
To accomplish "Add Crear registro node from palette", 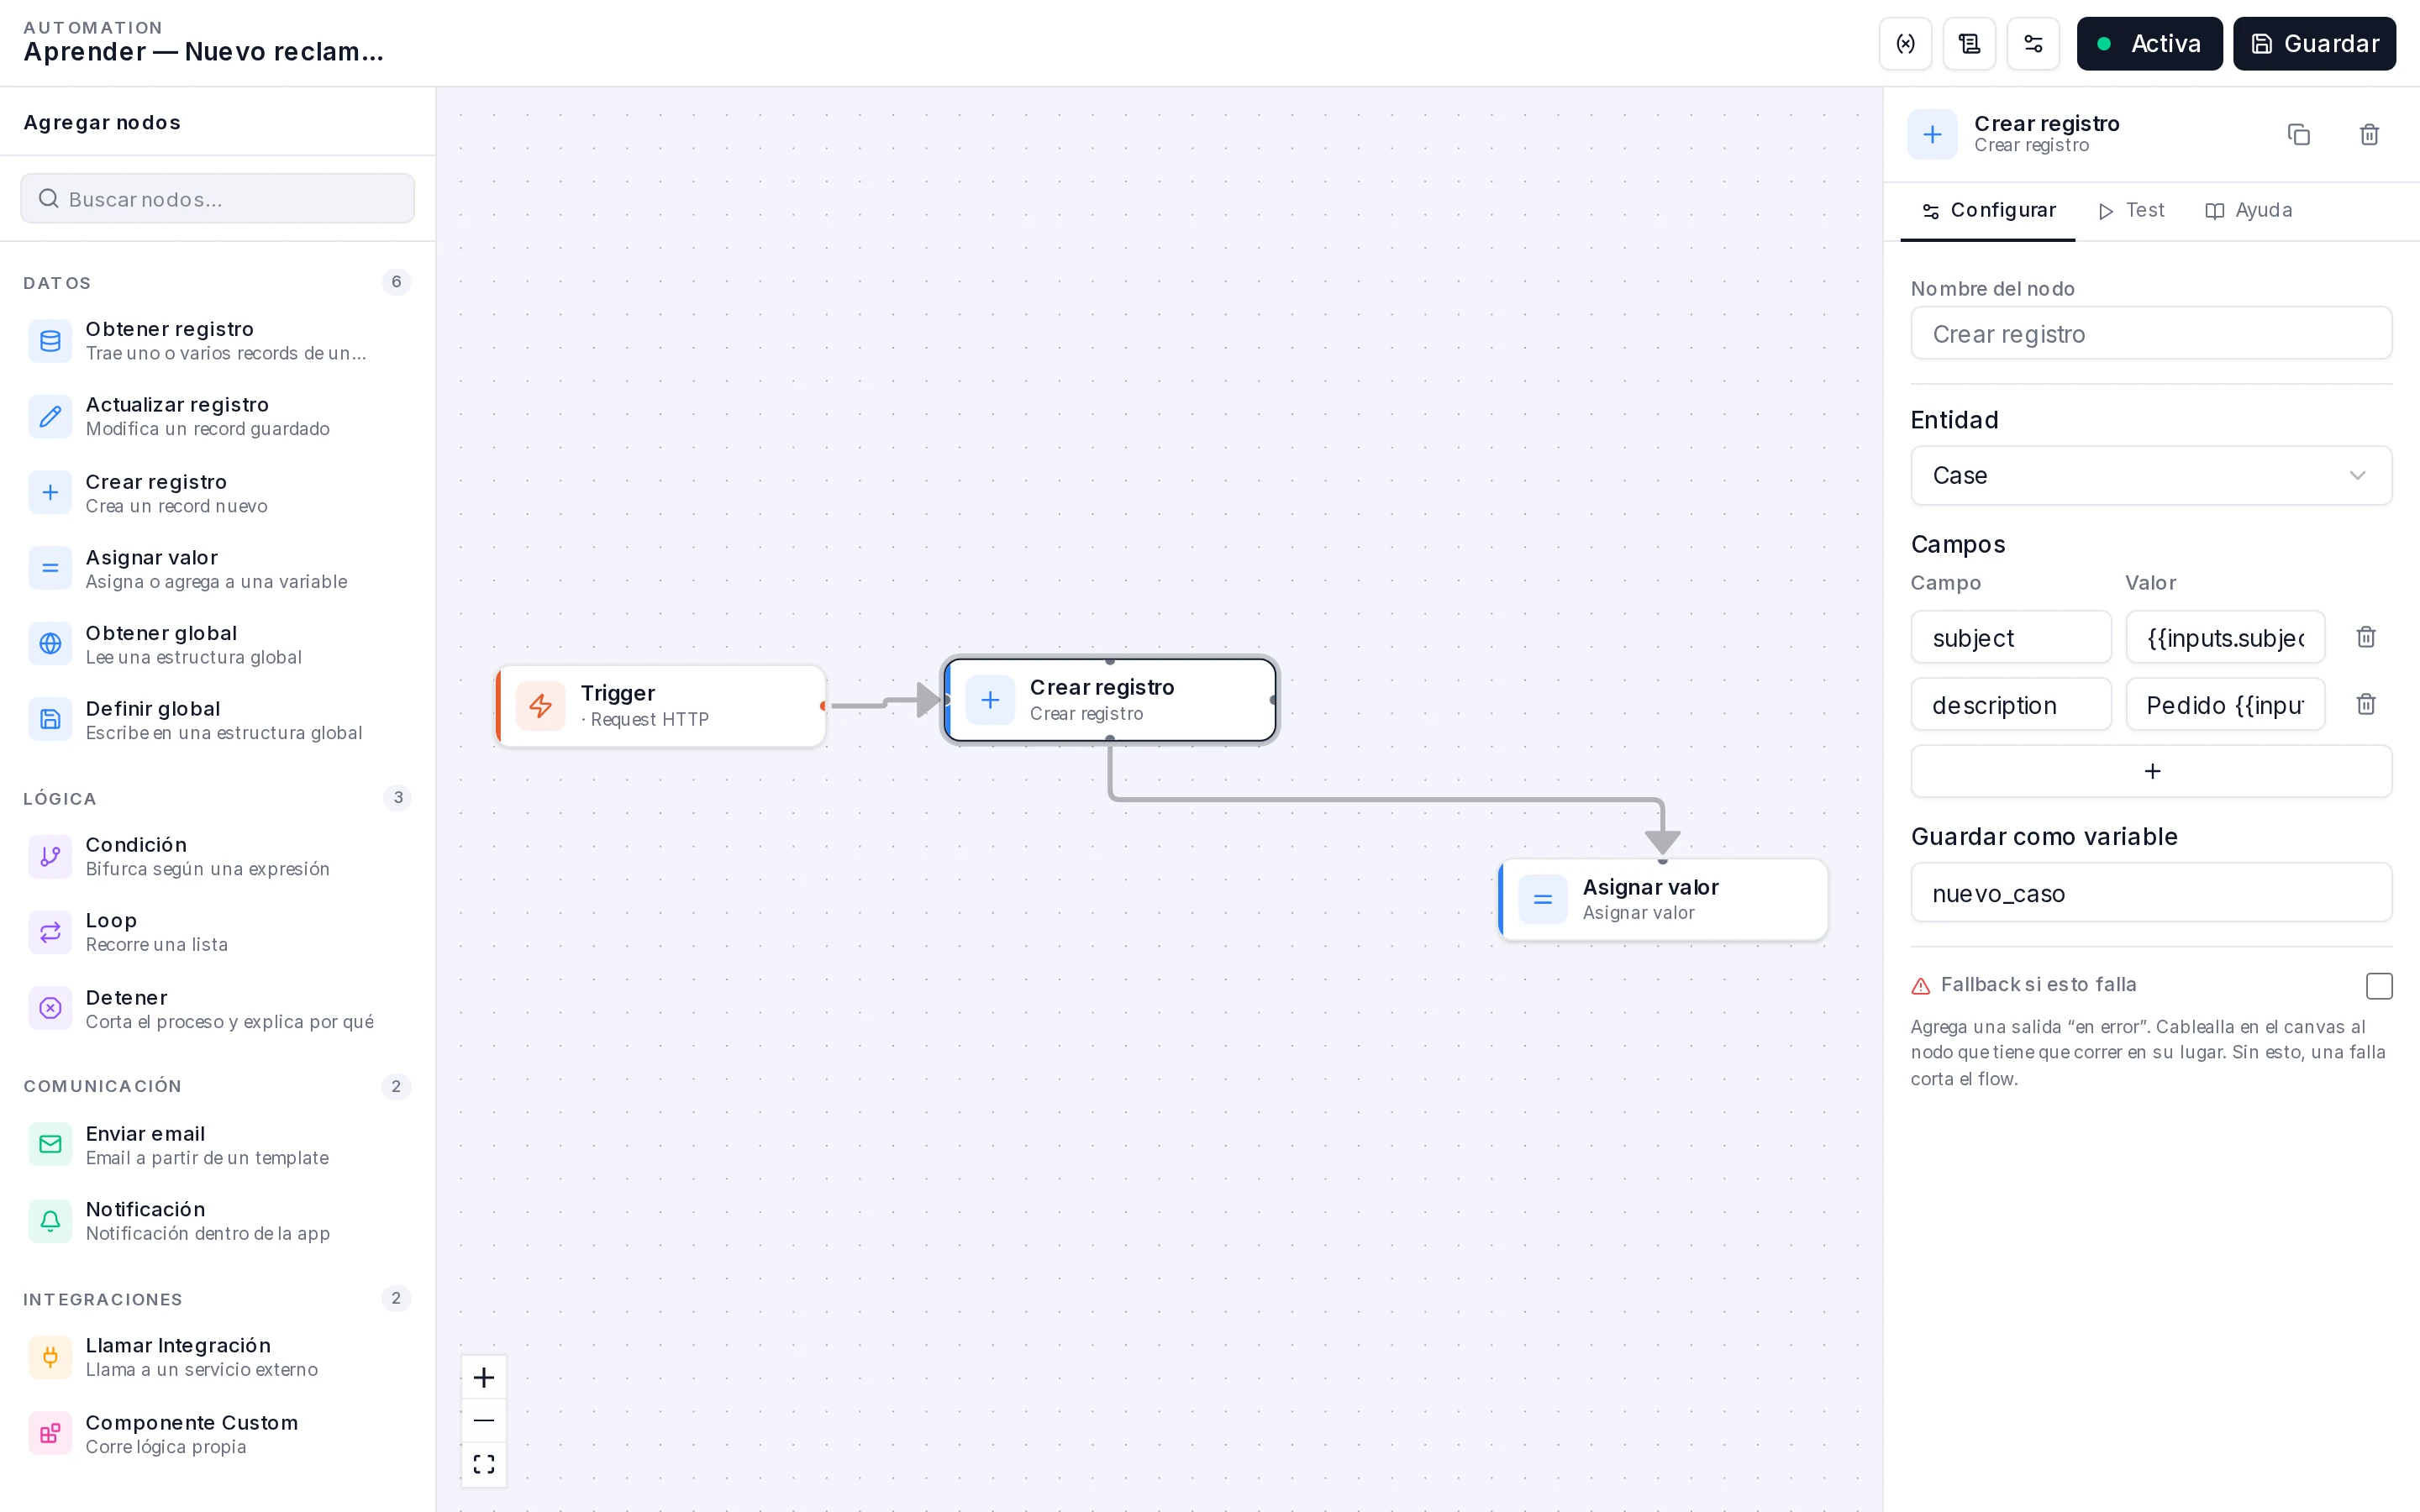I will (x=218, y=493).
